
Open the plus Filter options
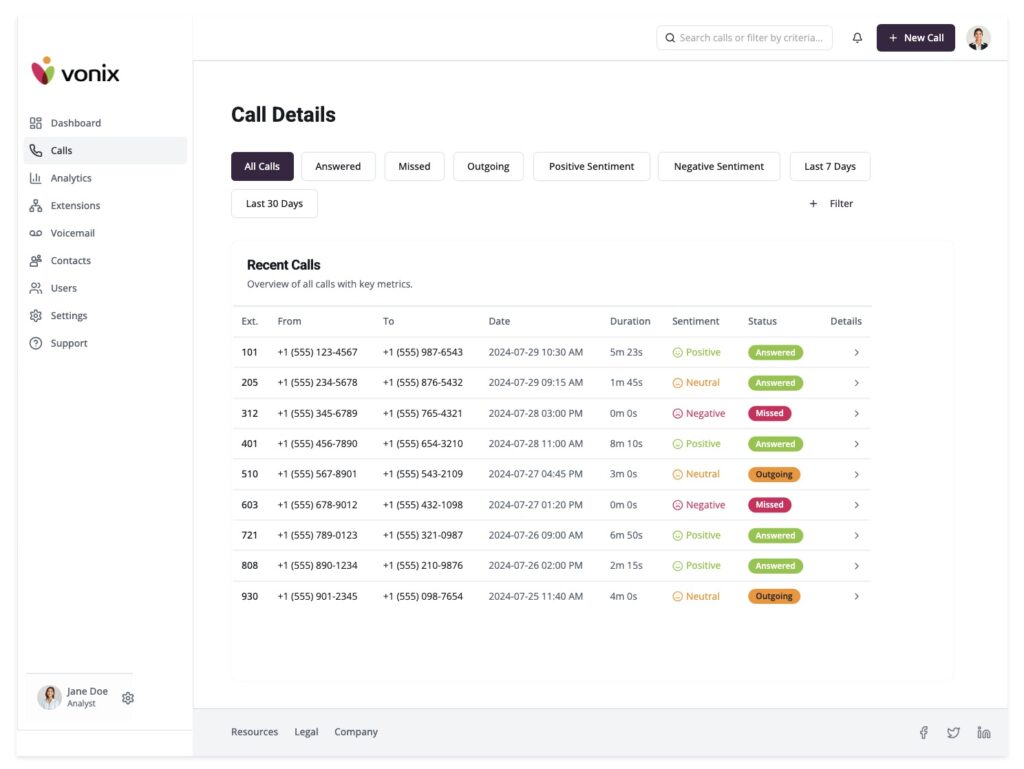(831, 204)
